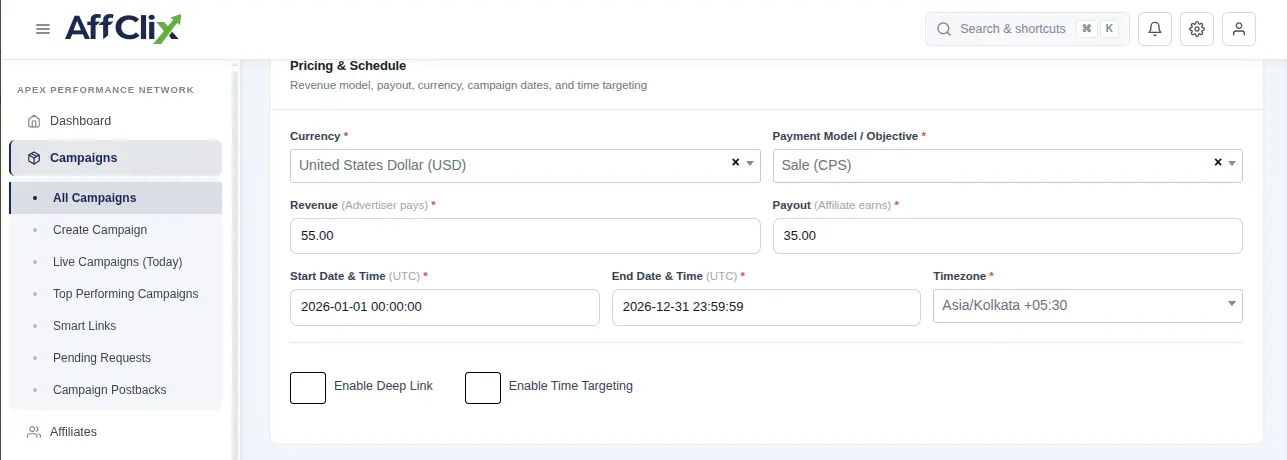Click the Payout (Affiliate earns) label
The image size is (1287, 460).
click(x=835, y=205)
